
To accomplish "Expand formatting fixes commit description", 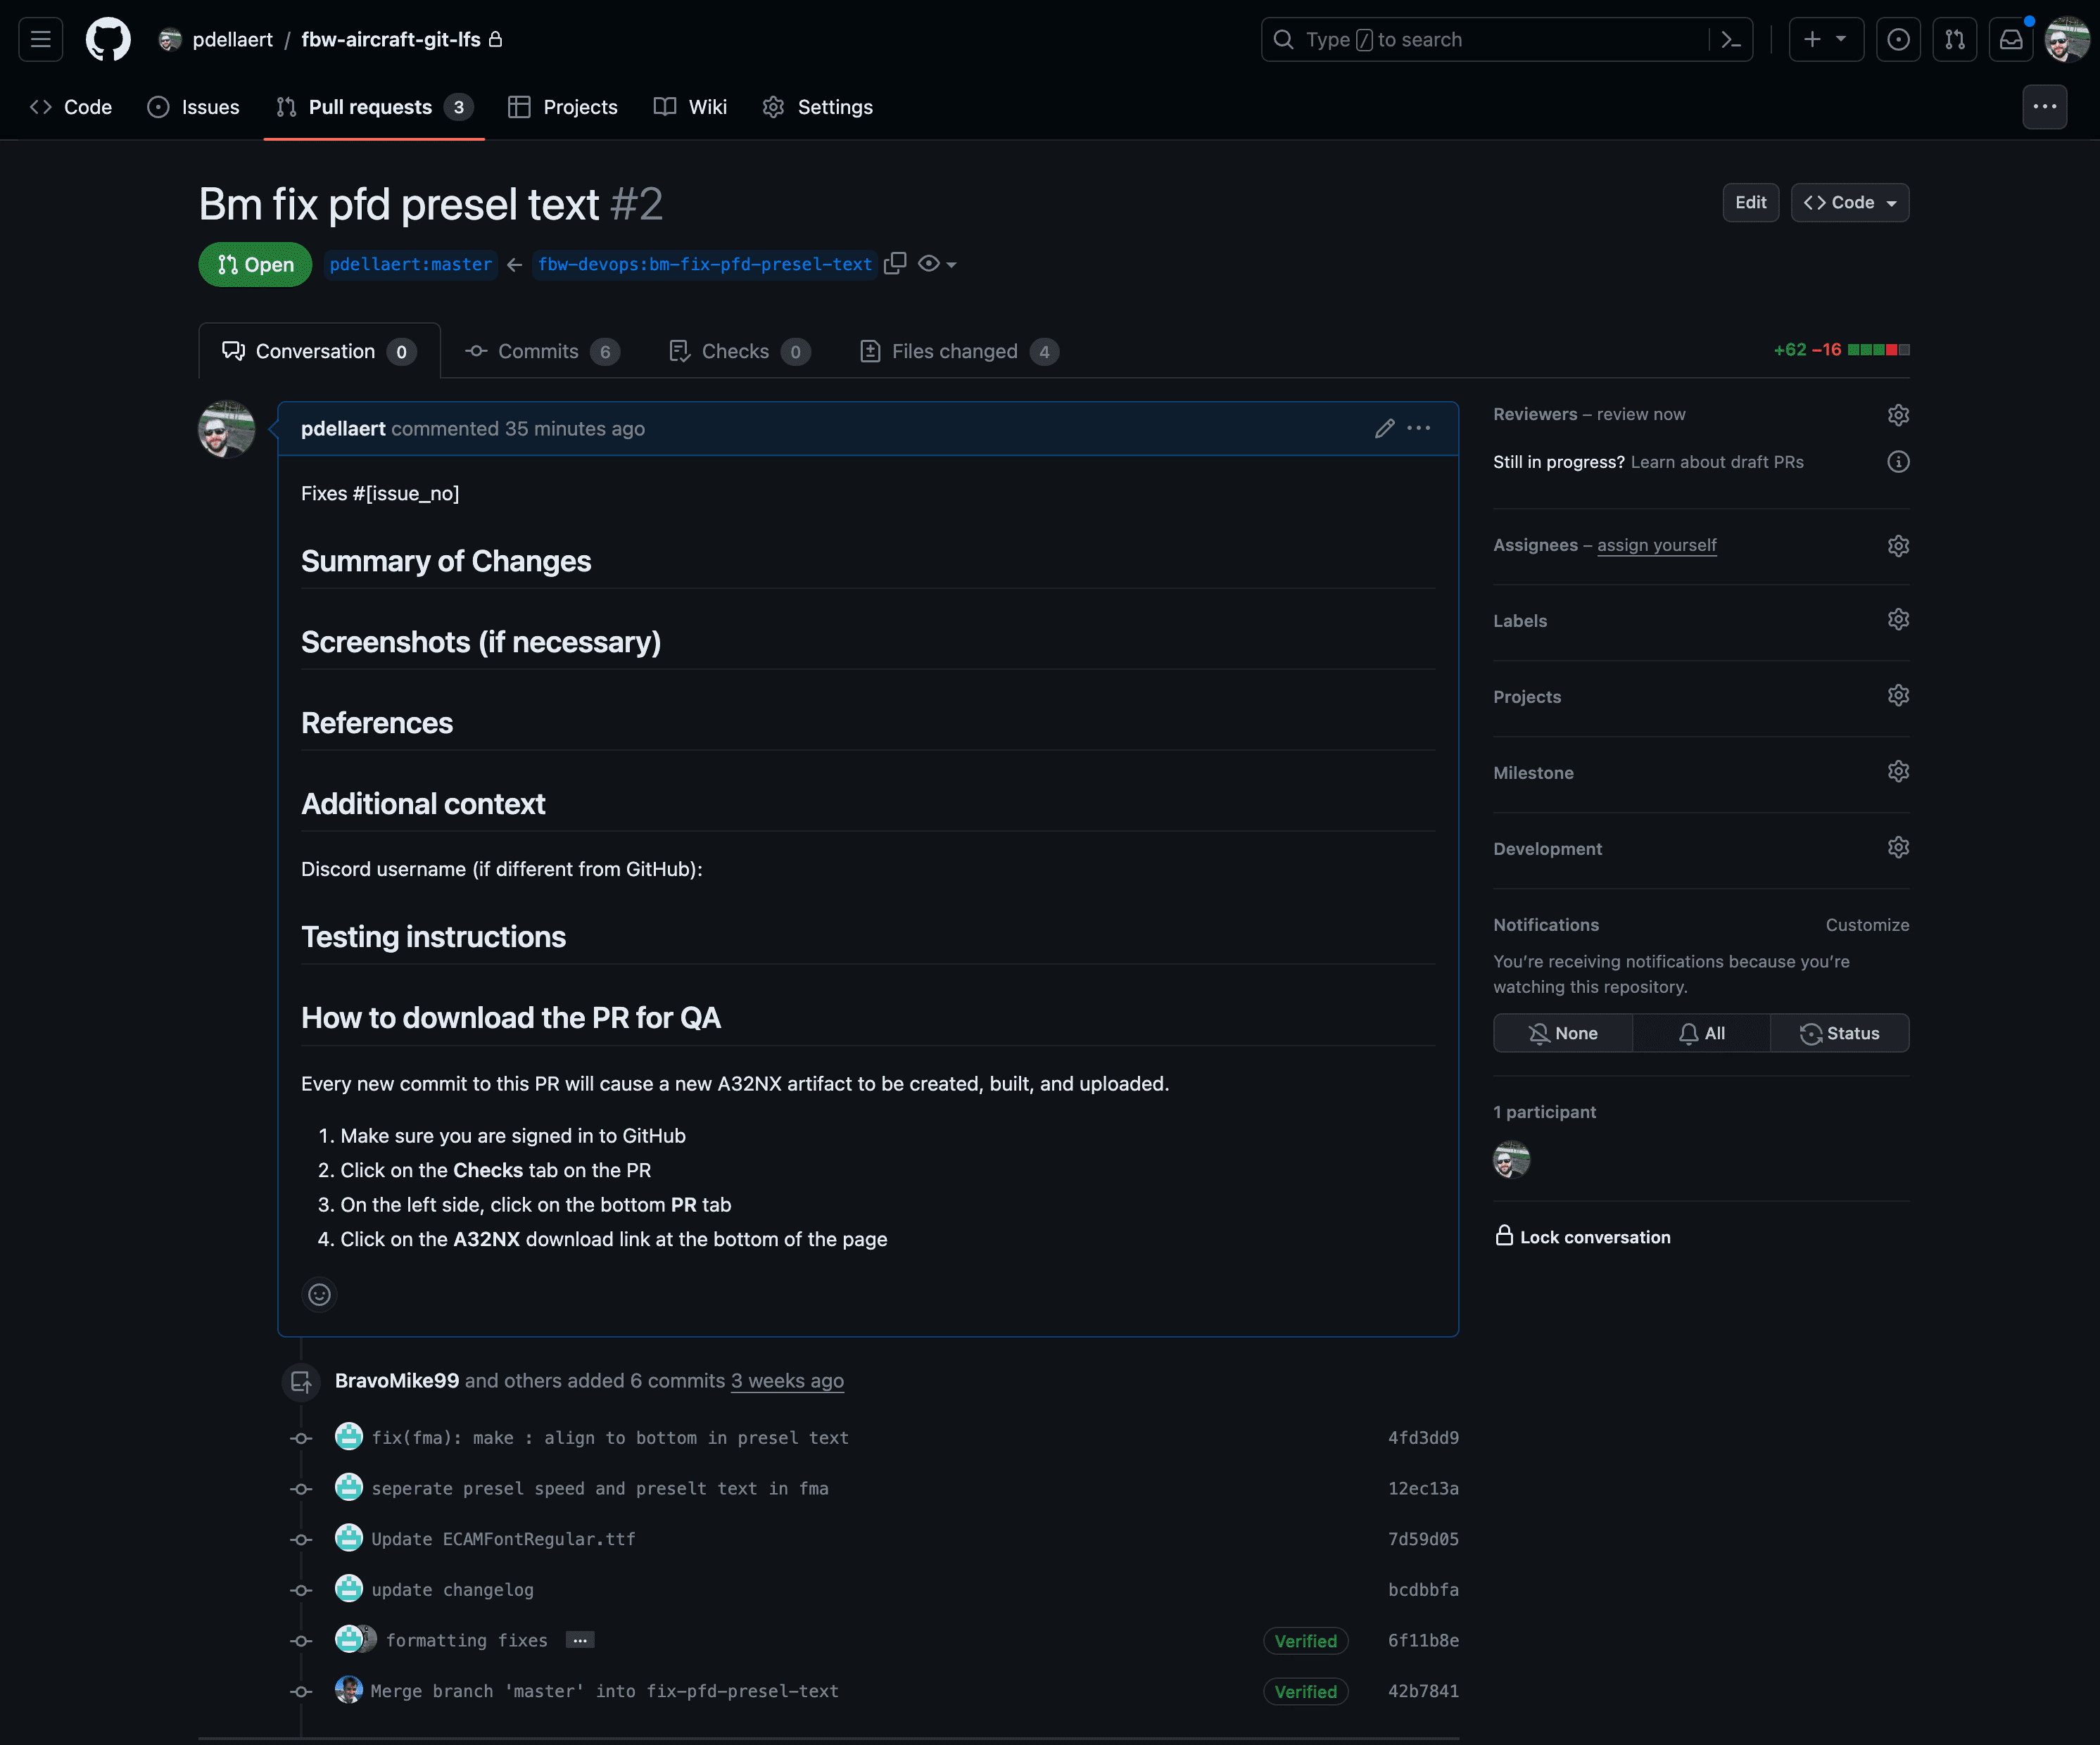I will [580, 1640].
